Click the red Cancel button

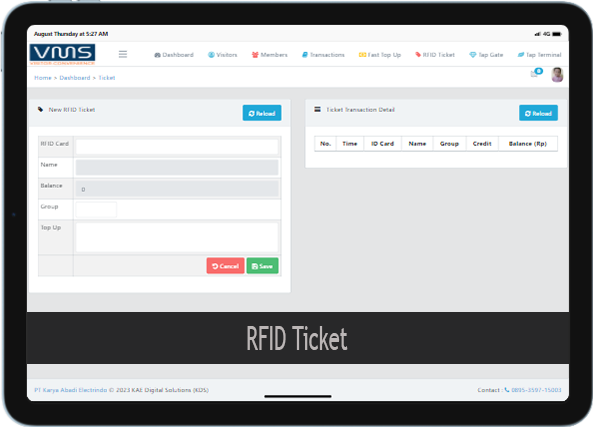[x=225, y=266]
